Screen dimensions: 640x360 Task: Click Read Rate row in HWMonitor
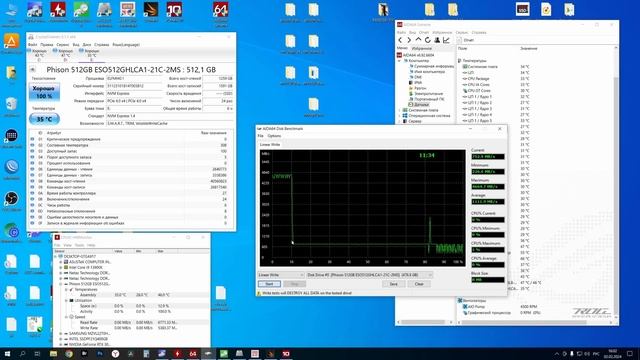(131, 322)
